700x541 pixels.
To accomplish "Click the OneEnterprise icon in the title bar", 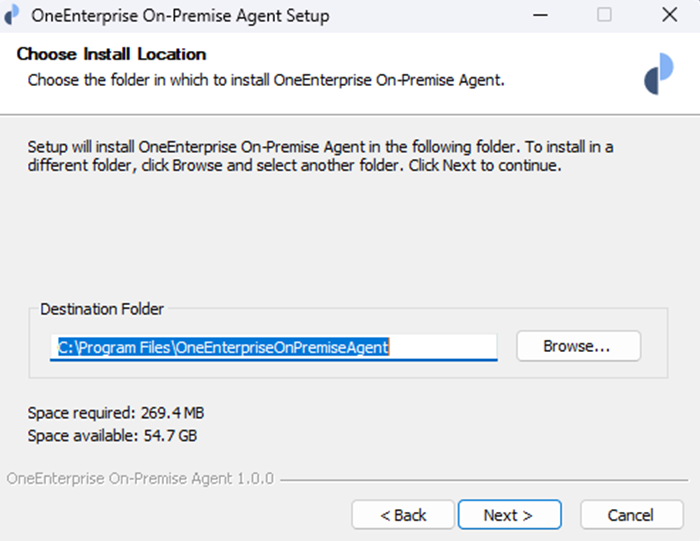I will click(13, 16).
